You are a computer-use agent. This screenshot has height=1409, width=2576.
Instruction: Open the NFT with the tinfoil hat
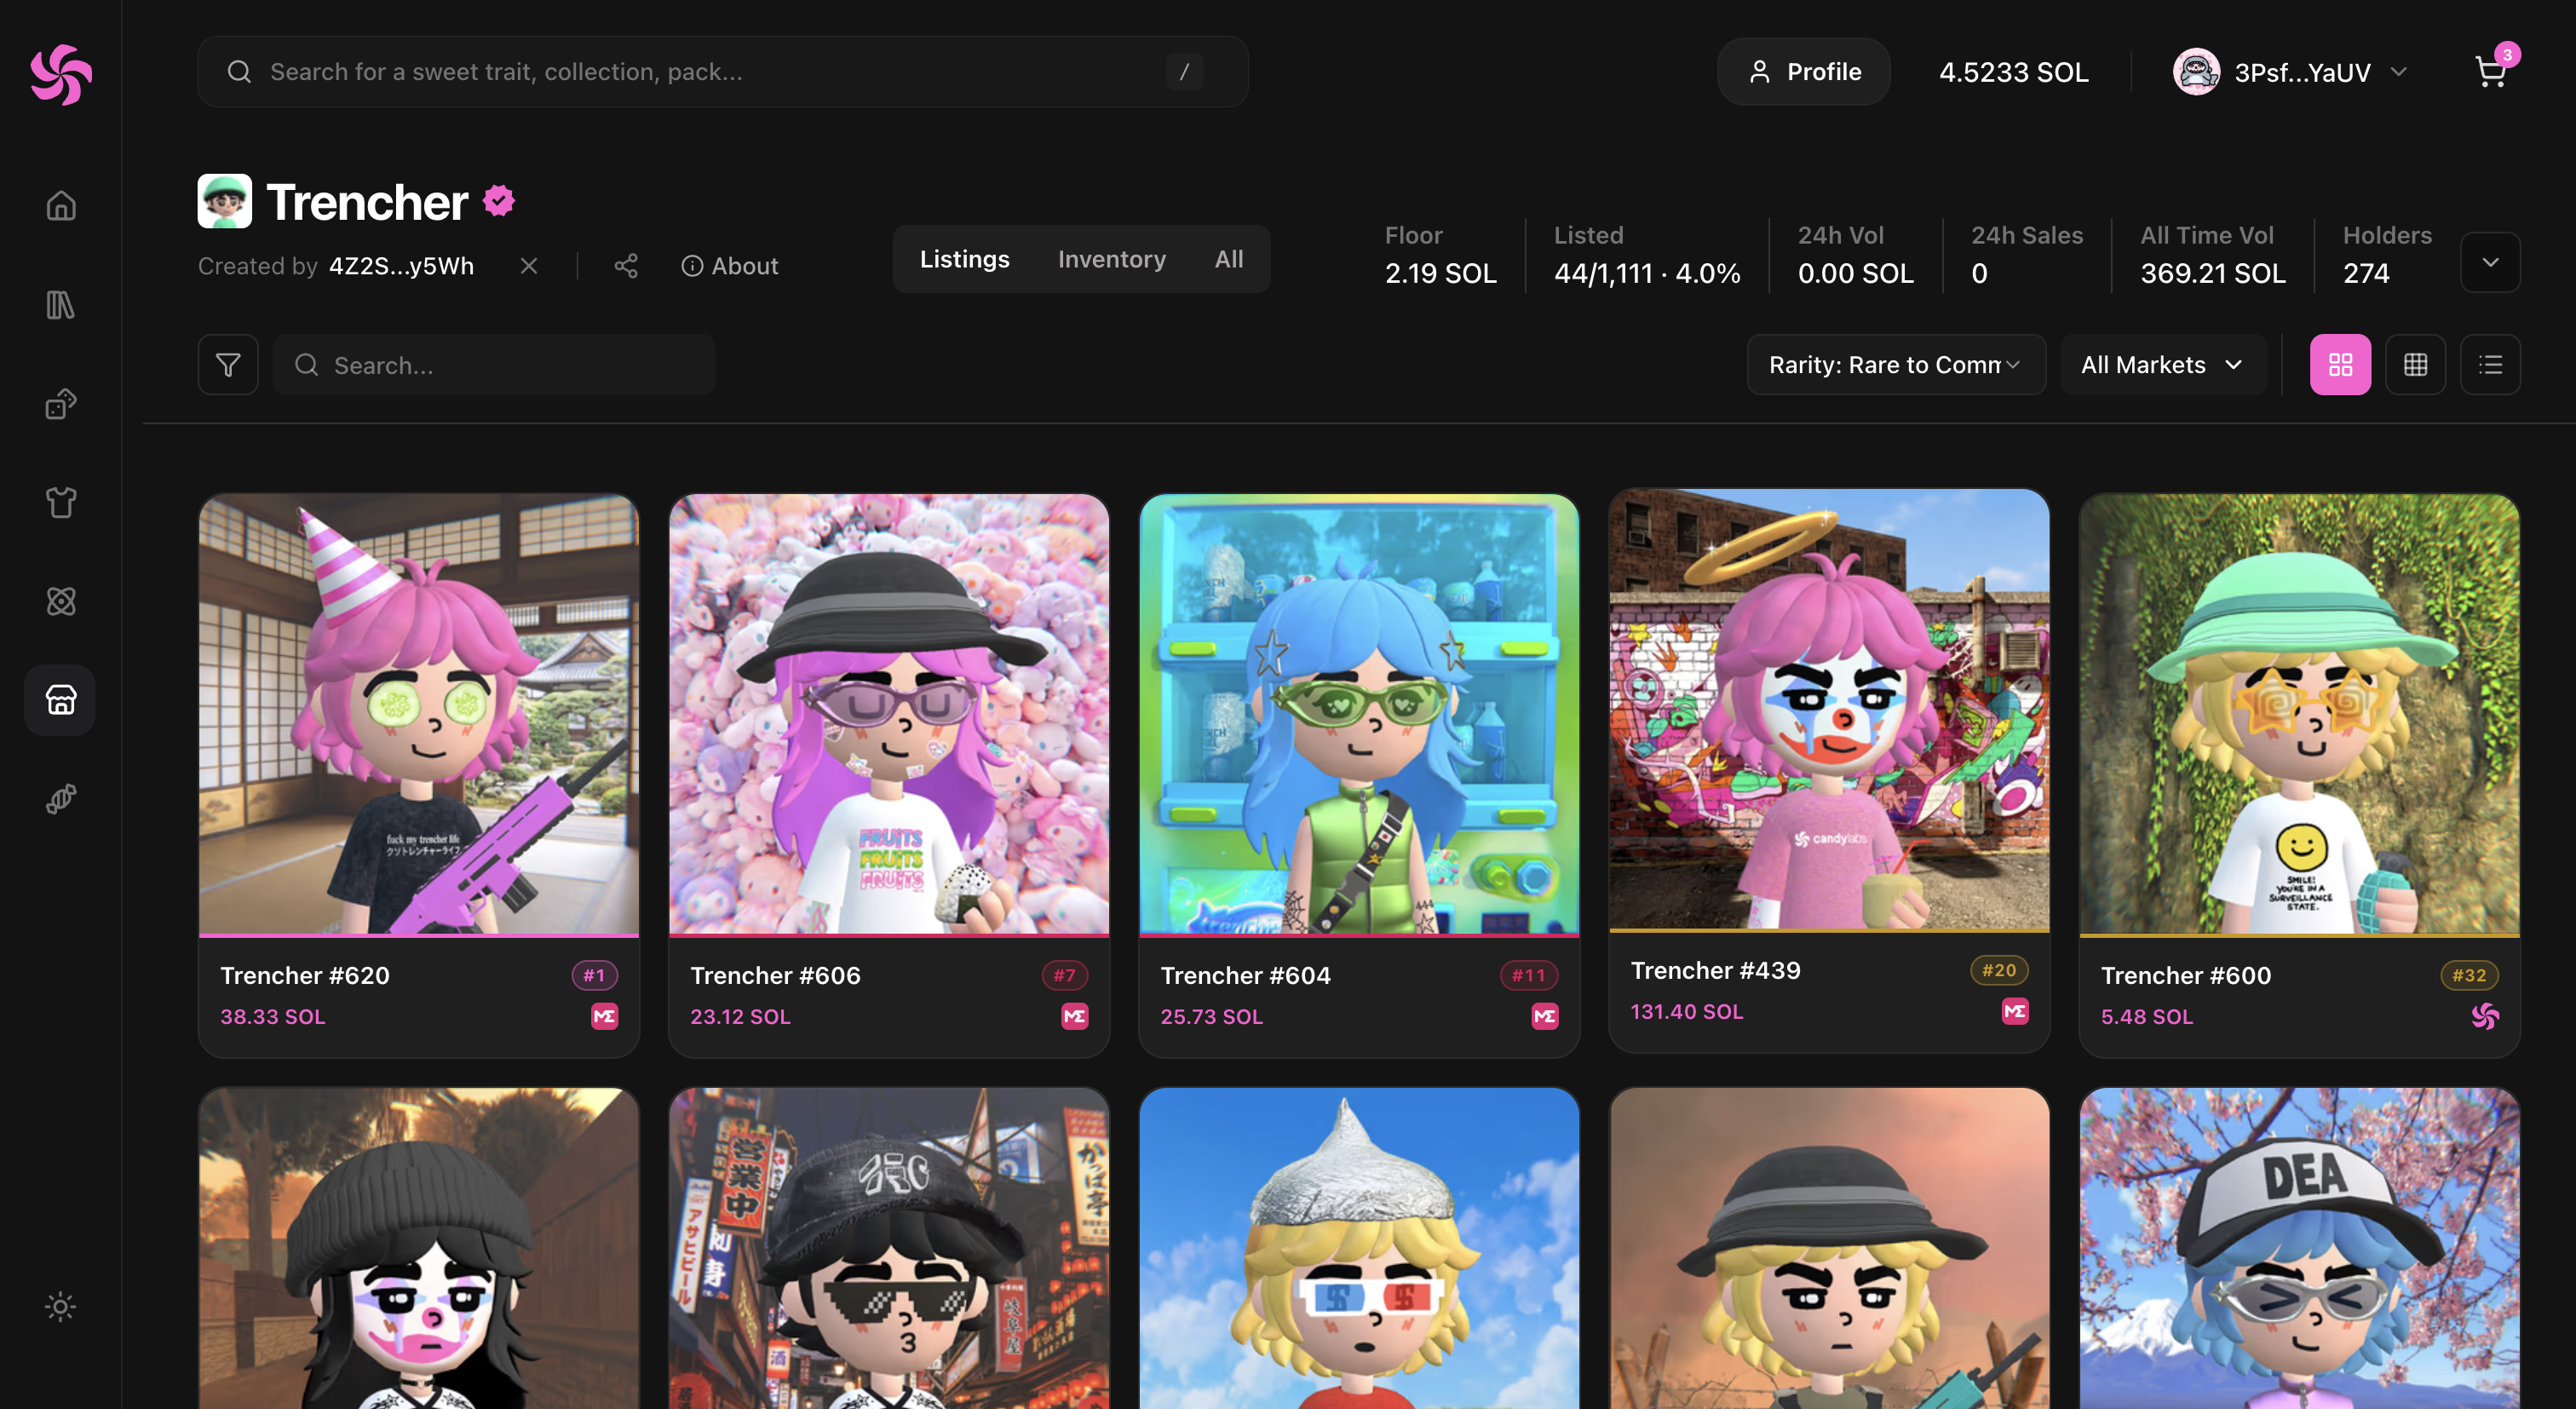(1359, 1248)
